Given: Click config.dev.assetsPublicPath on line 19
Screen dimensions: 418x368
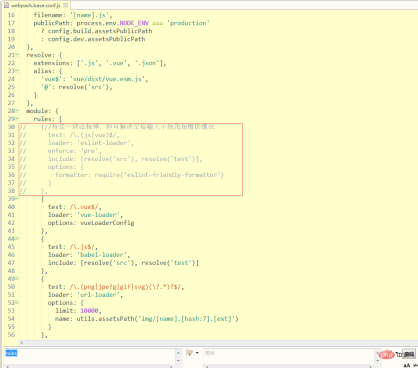Looking at the screenshot, I should tap(96, 39).
